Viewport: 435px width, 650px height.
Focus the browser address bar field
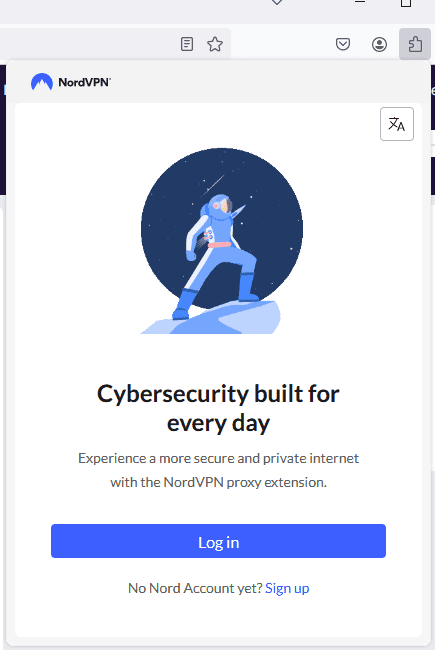click(x=87, y=44)
